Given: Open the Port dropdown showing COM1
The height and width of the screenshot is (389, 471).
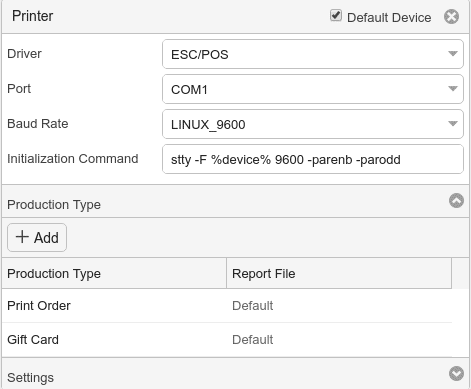Looking at the screenshot, I should [x=313, y=89].
